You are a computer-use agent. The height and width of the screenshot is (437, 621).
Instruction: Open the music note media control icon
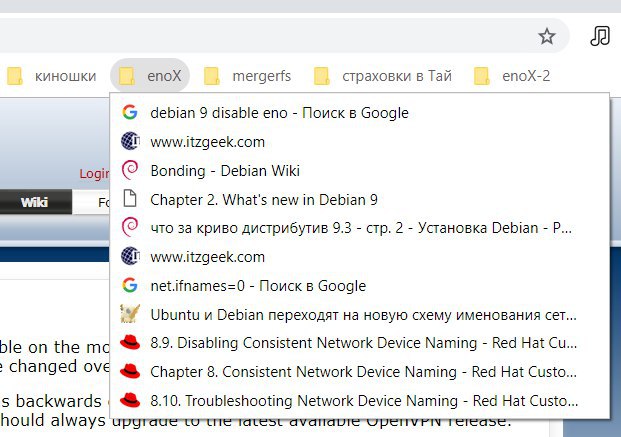(x=600, y=36)
